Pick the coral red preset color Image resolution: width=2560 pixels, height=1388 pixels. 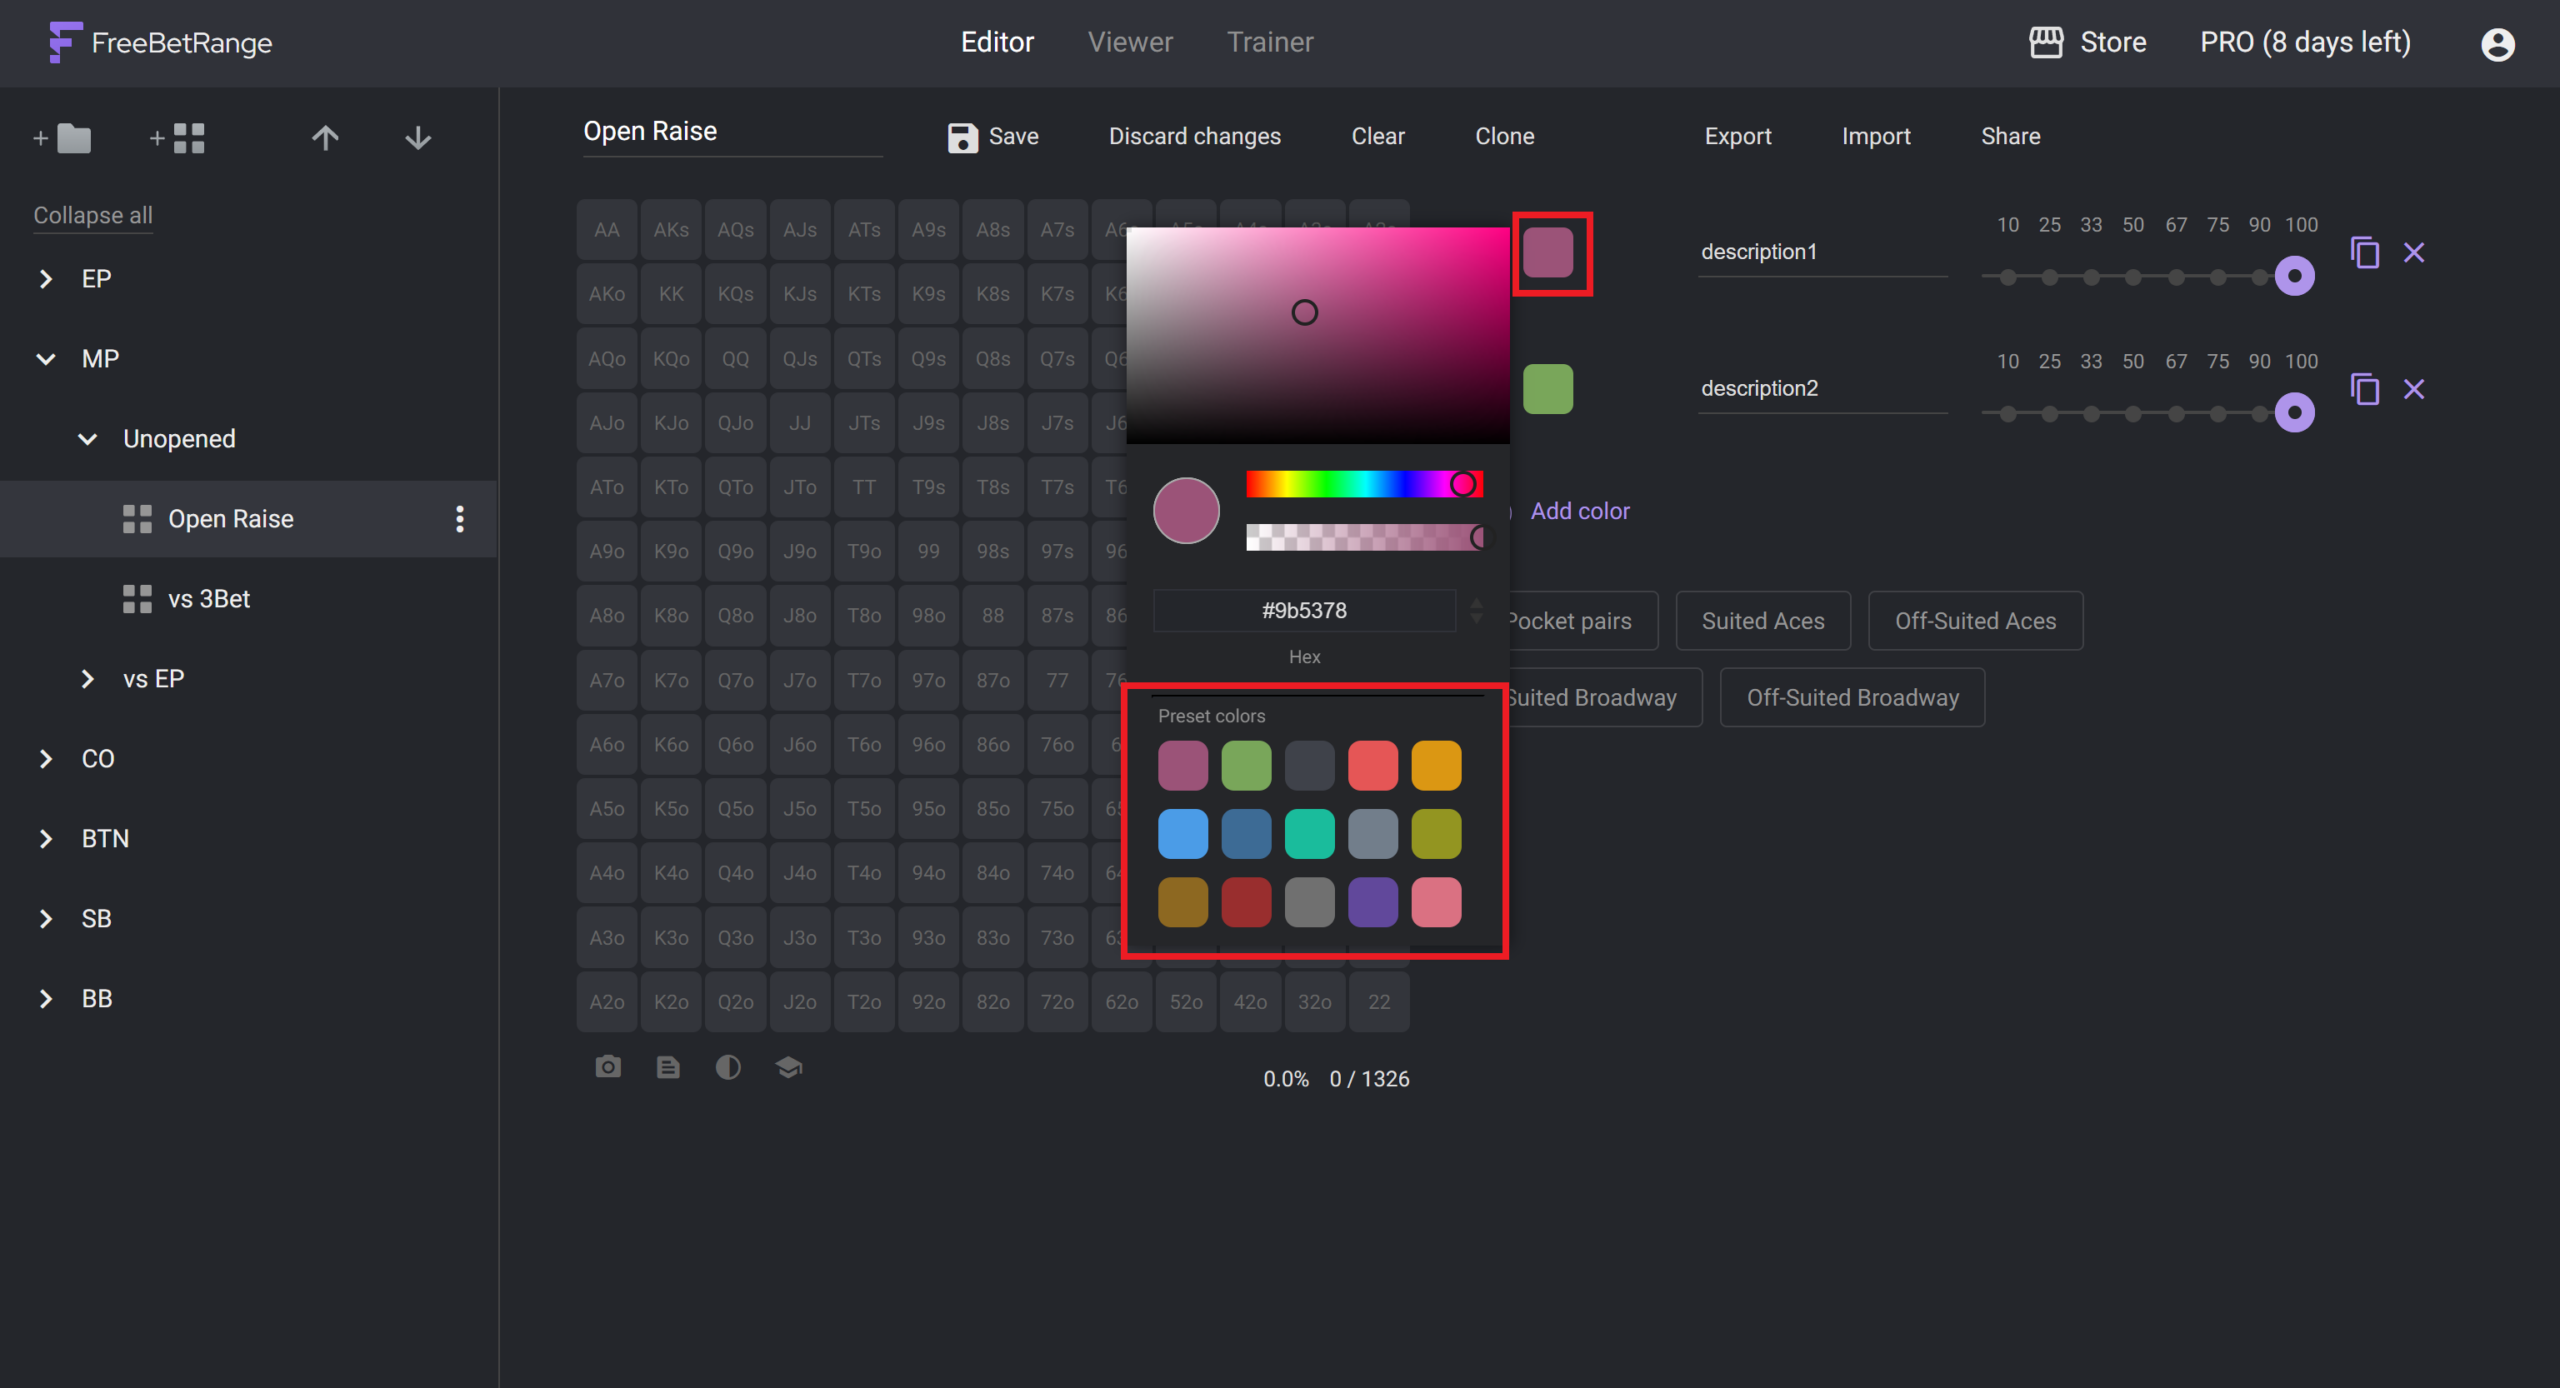click(x=1372, y=766)
